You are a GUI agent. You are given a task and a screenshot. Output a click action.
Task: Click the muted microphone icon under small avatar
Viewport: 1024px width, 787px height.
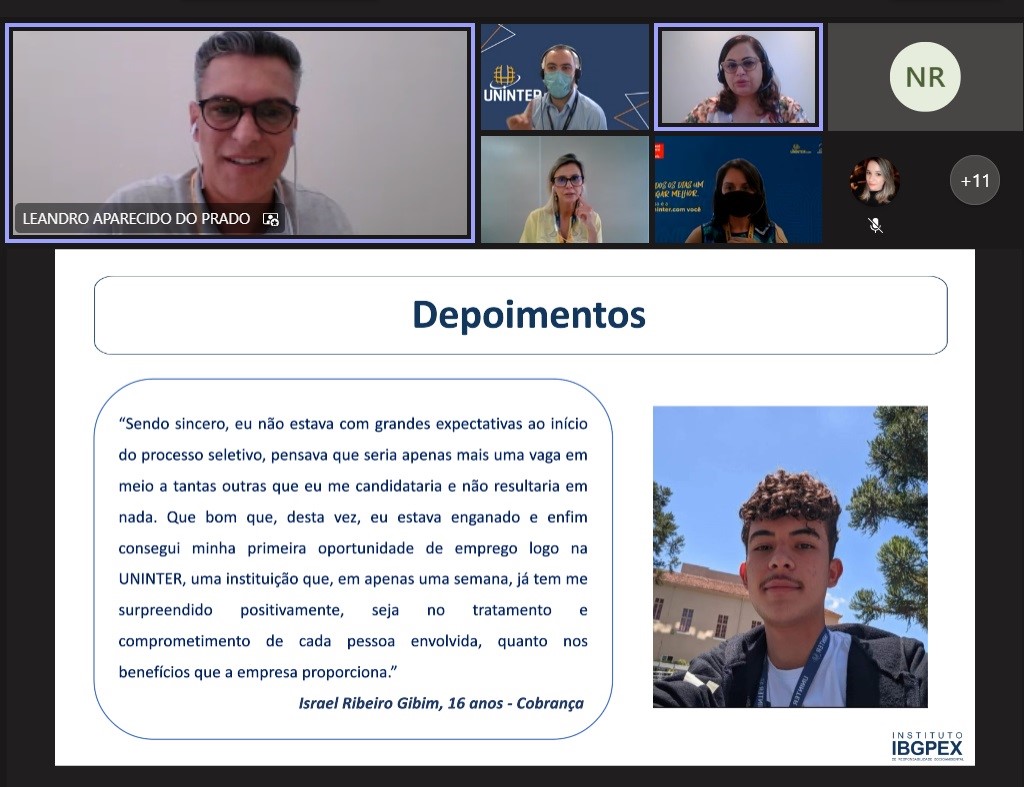[x=875, y=226]
